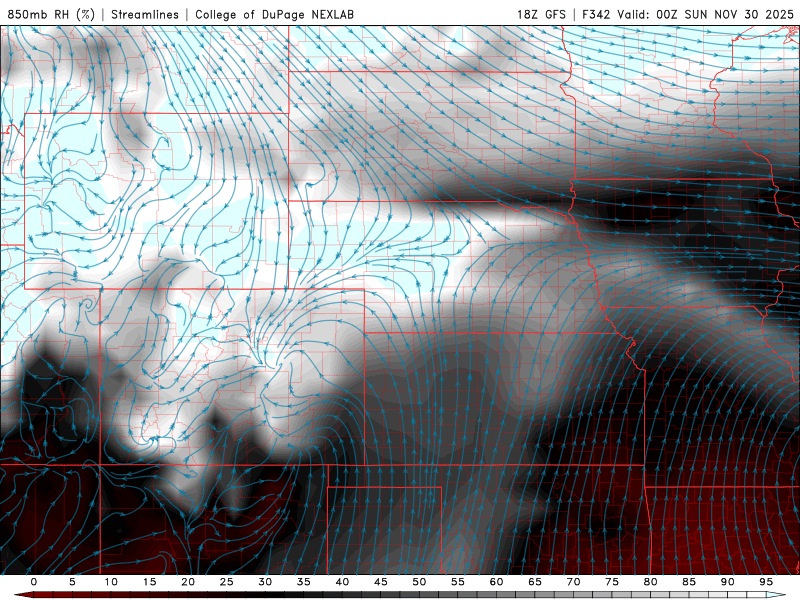Click the "95" value on the RH scale
Image resolution: width=800 pixels, height=600 pixels.
pos(766,582)
